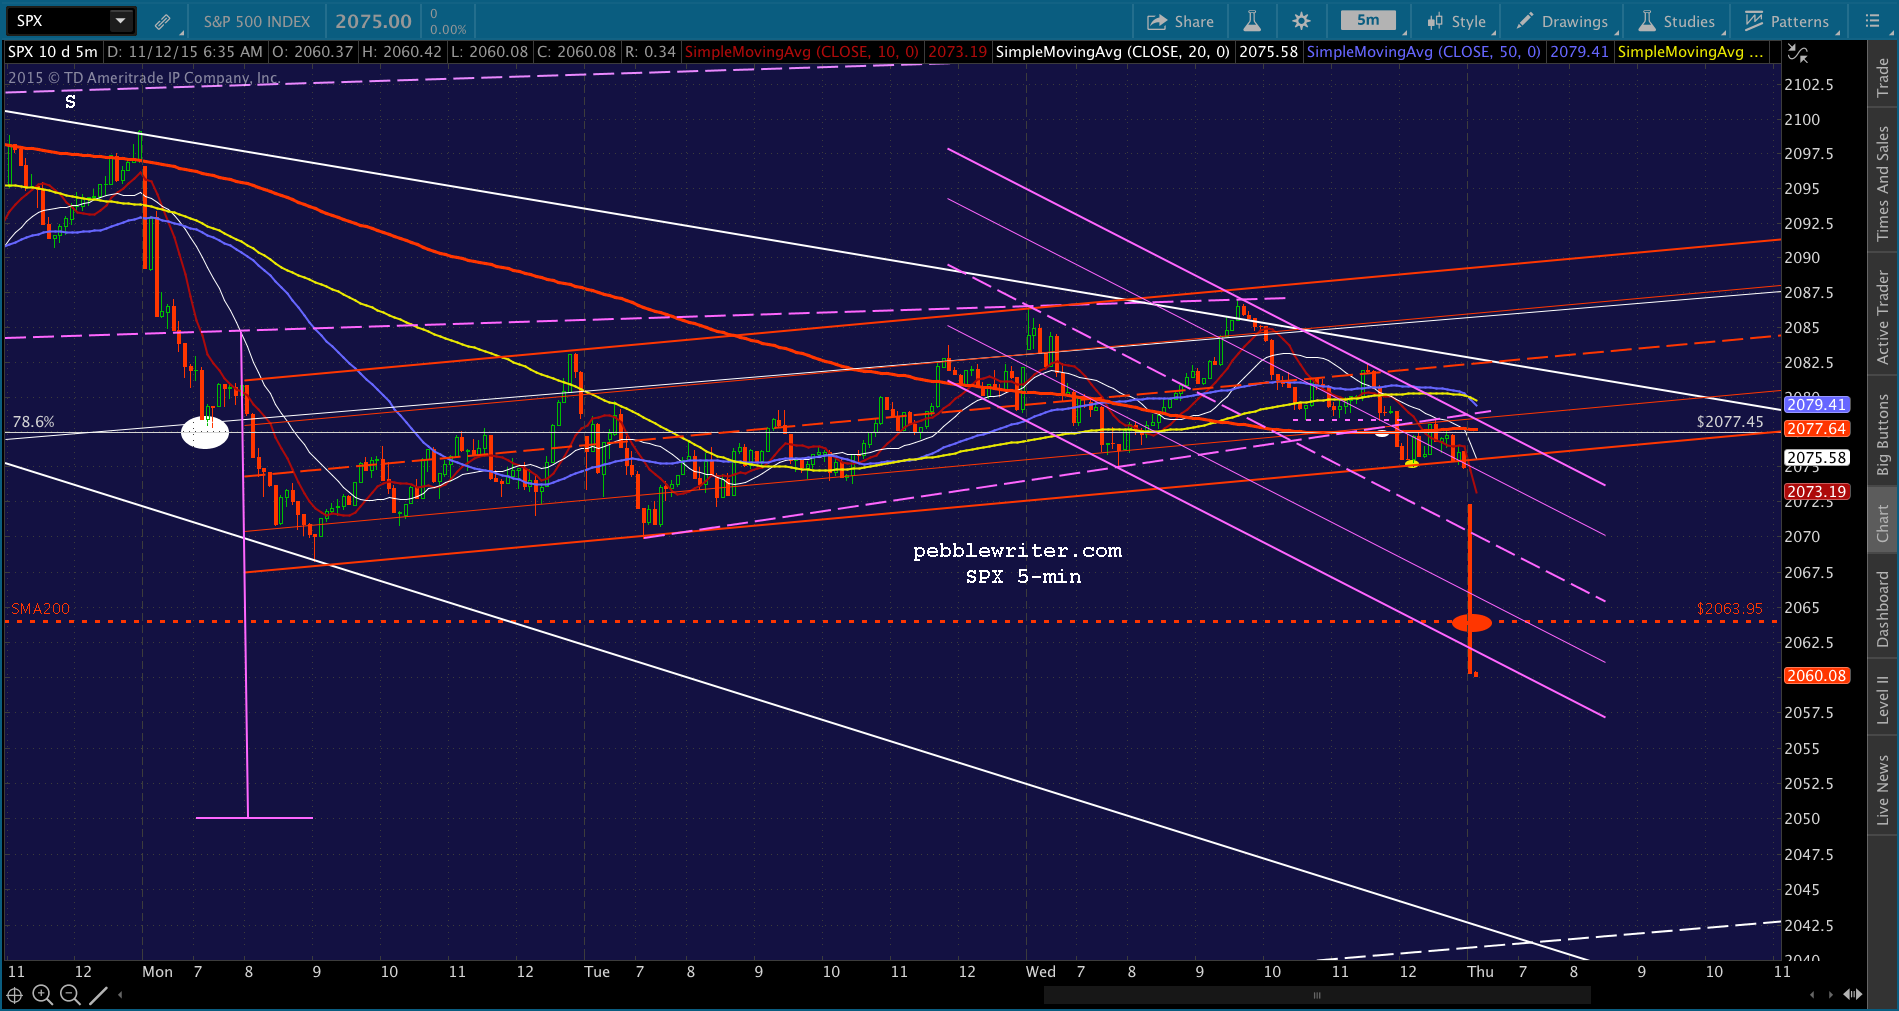Click the zoom in magnifier icon

pyautogui.click(x=42, y=995)
